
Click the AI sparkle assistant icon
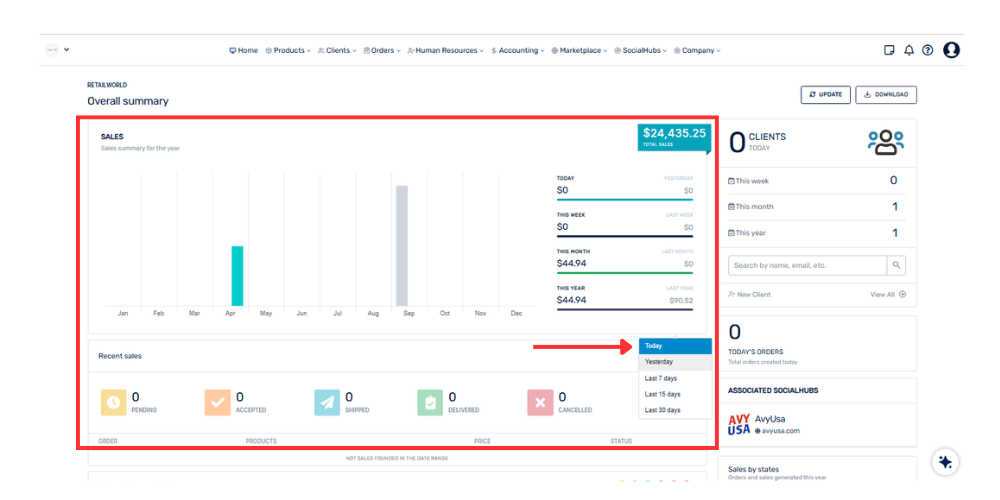(x=945, y=462)
